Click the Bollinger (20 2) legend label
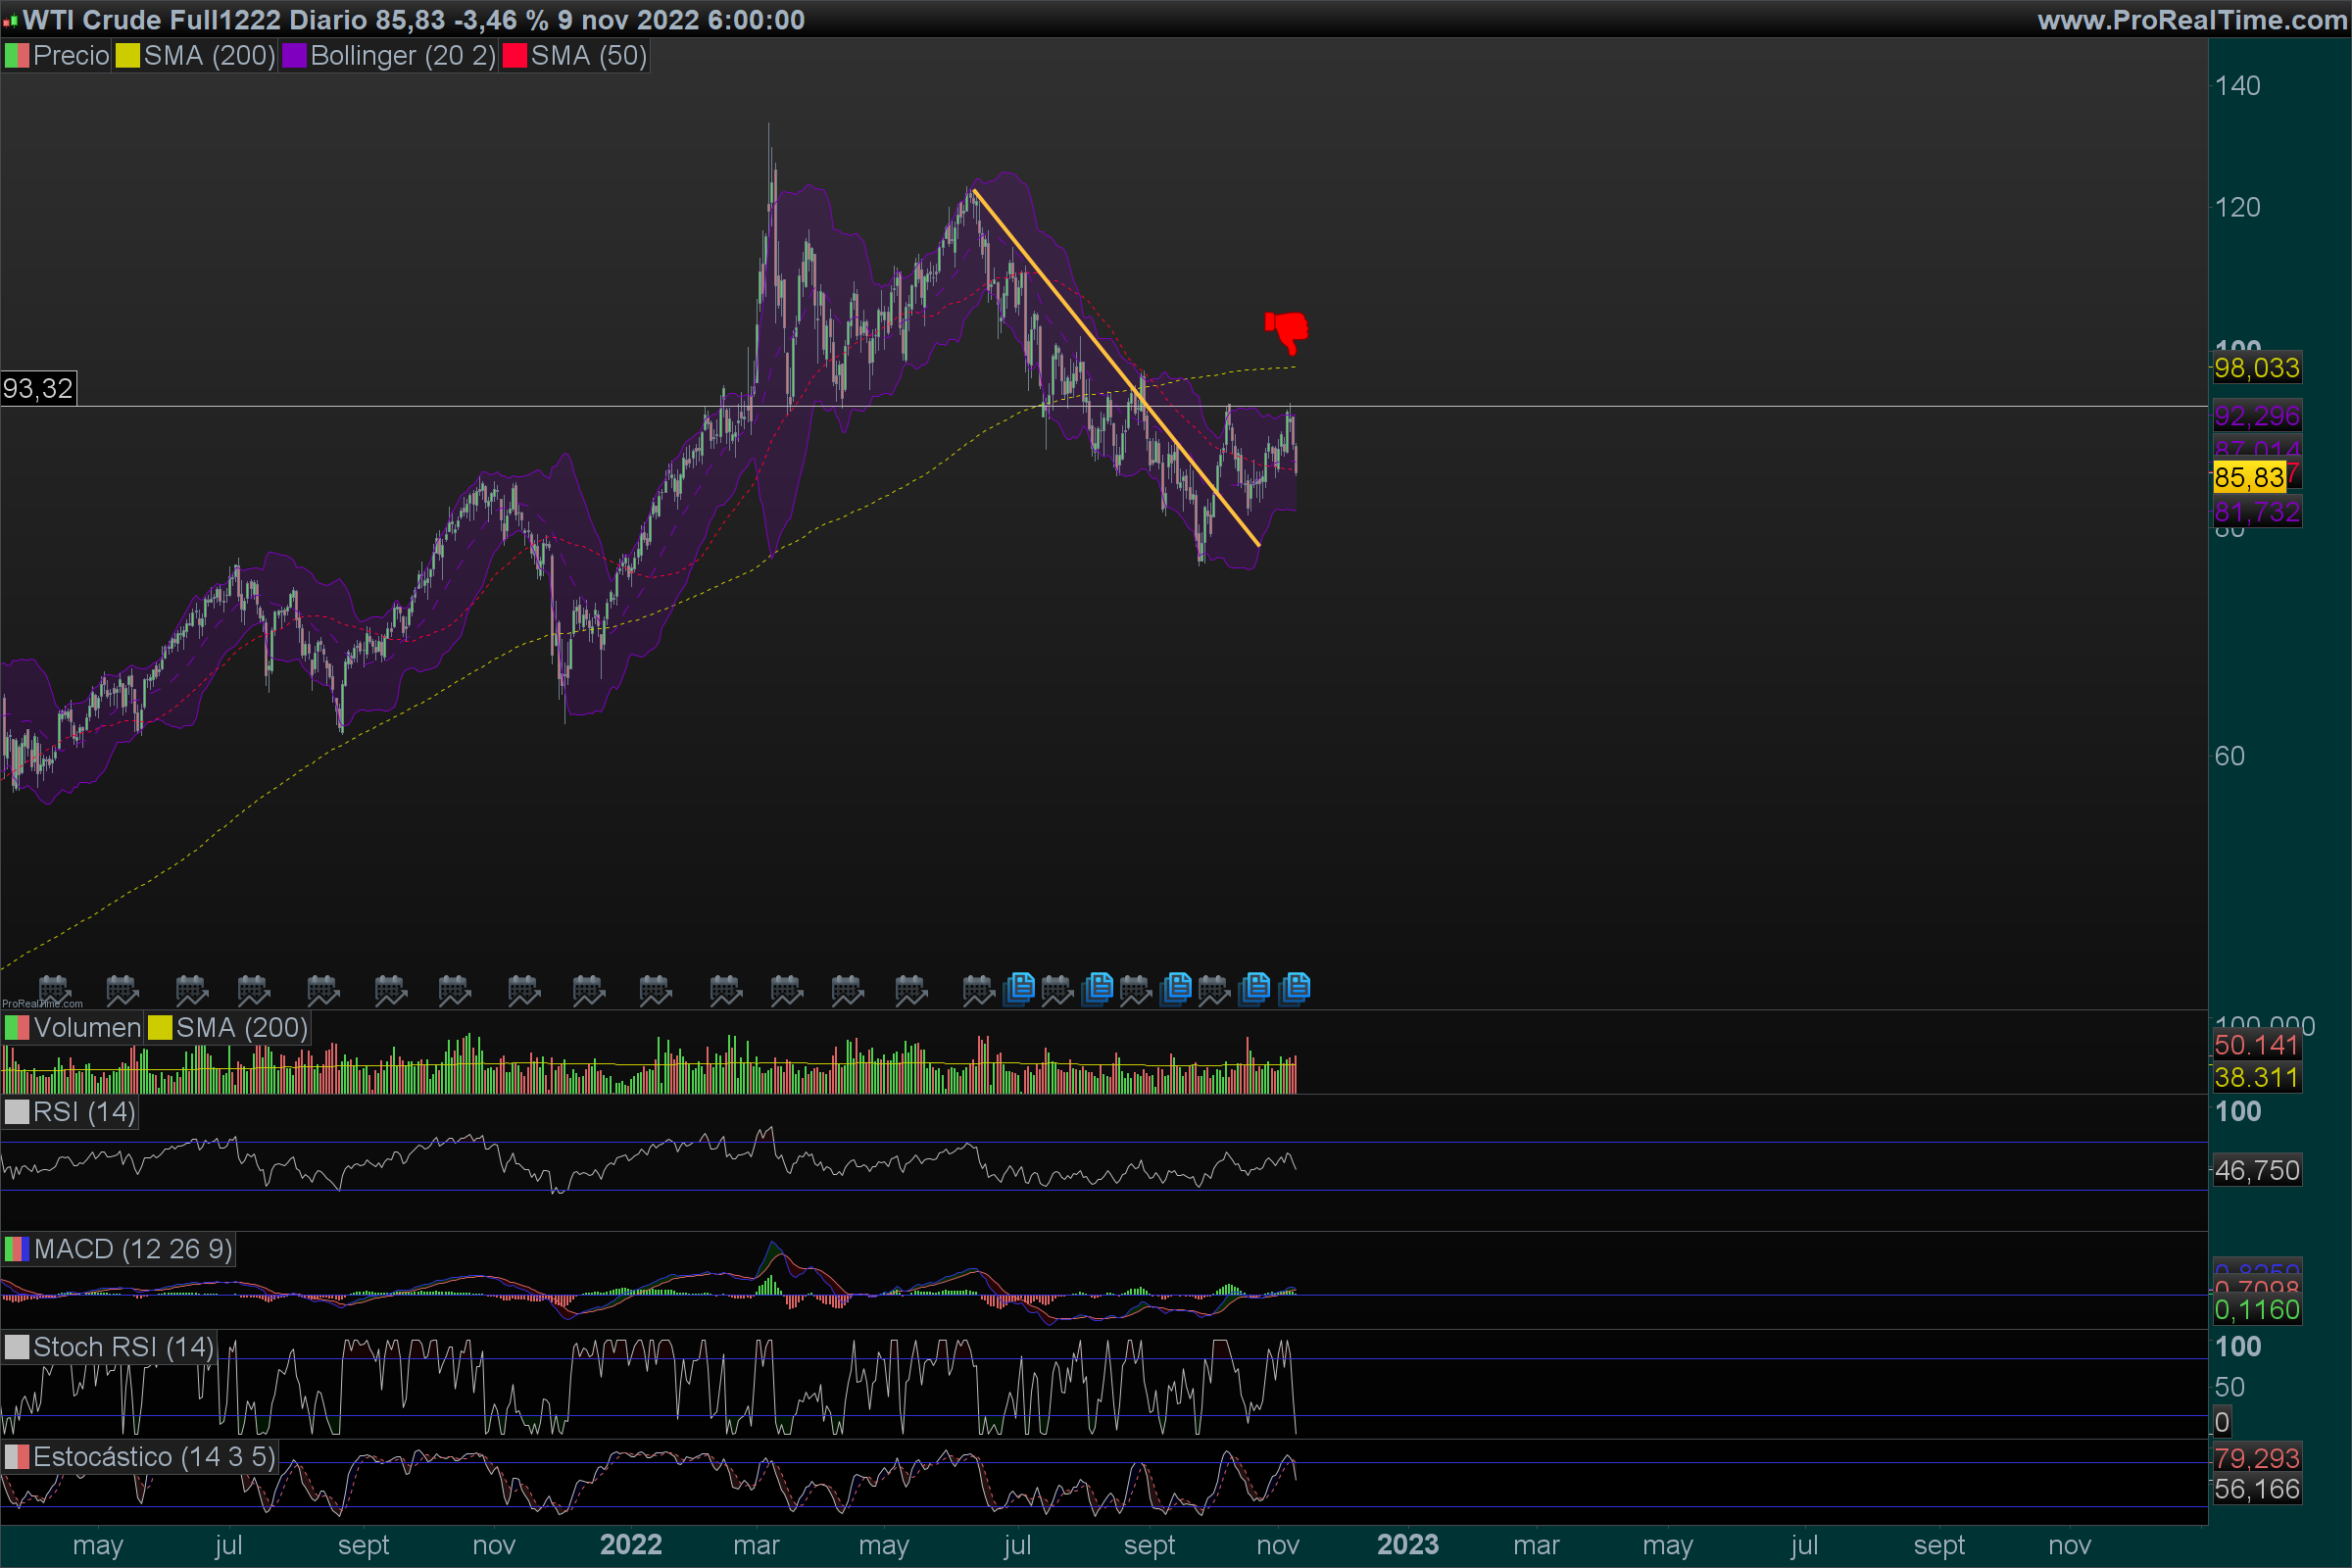The width and height of the screenshot is (2352, 1568). [x=402, y=56]
